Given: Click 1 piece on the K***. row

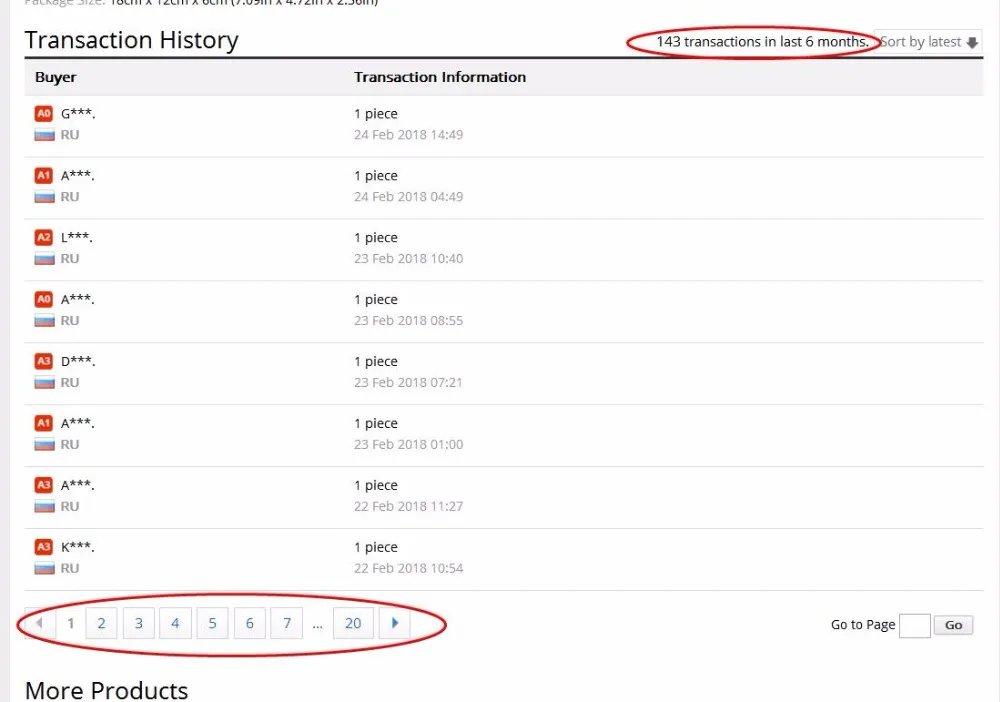Looking at the screenshot, I should (376, 546).
